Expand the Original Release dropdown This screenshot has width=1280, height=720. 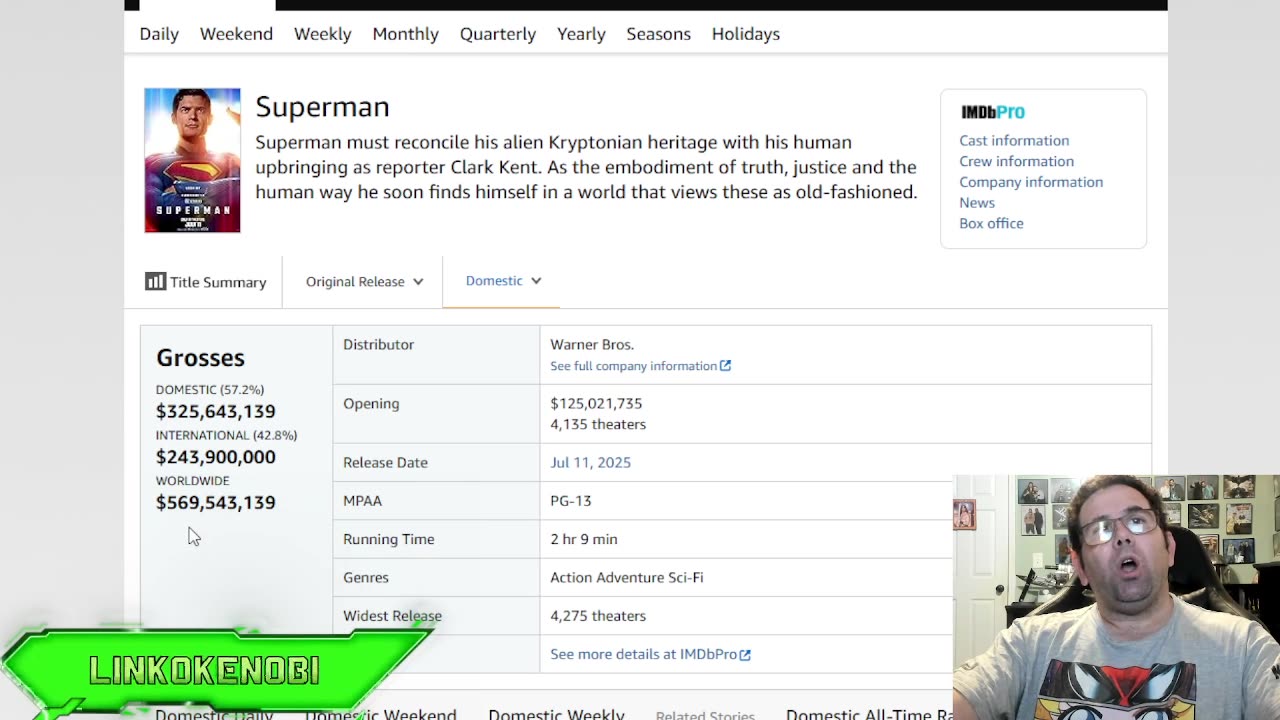pos(364,282)
